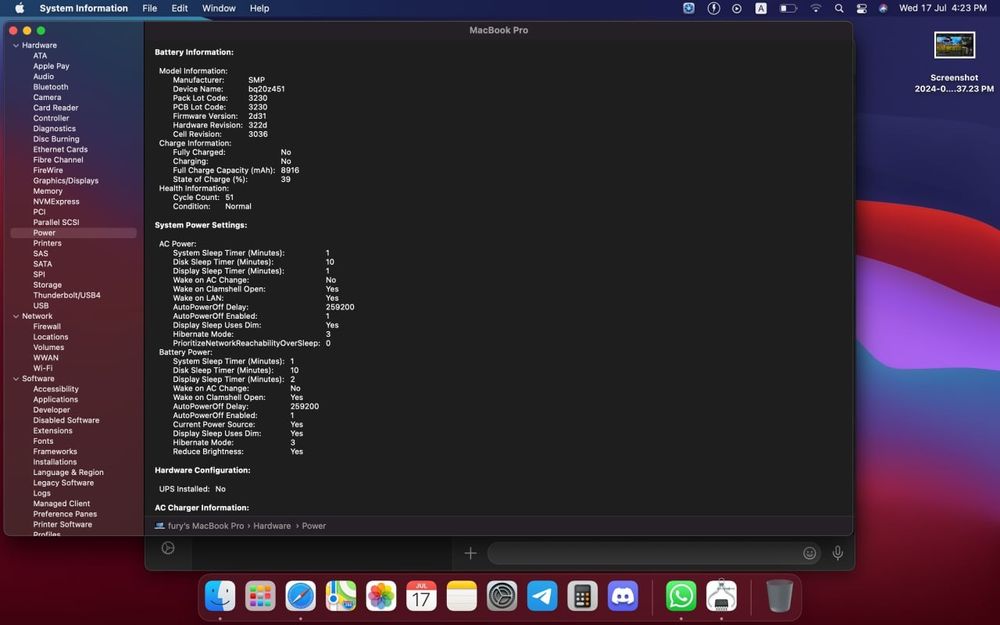The image size is (1000, 625).
Task: Click the AC Charger Information heading
Action: click(x=202, y=508)
